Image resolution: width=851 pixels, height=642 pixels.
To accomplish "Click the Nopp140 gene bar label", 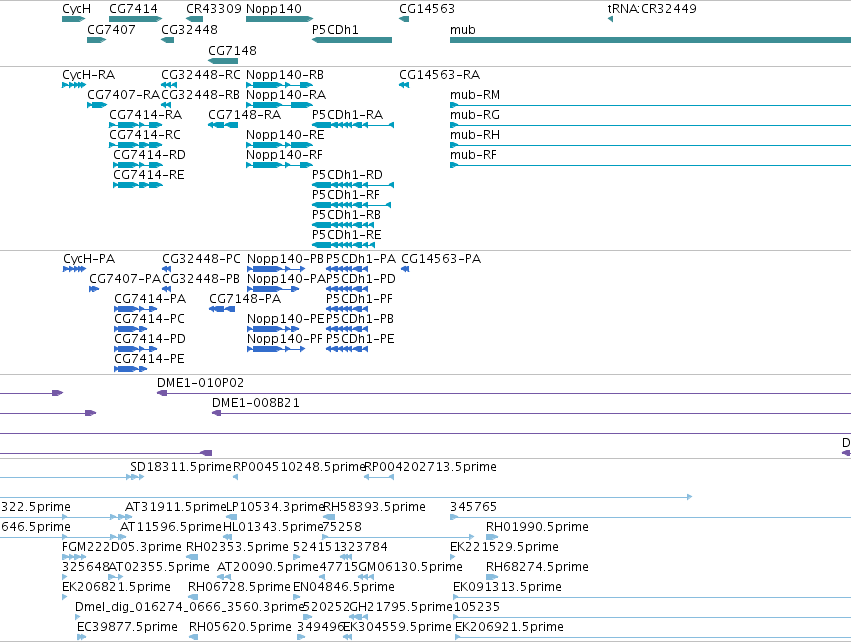I will click(x=274, y=9).
